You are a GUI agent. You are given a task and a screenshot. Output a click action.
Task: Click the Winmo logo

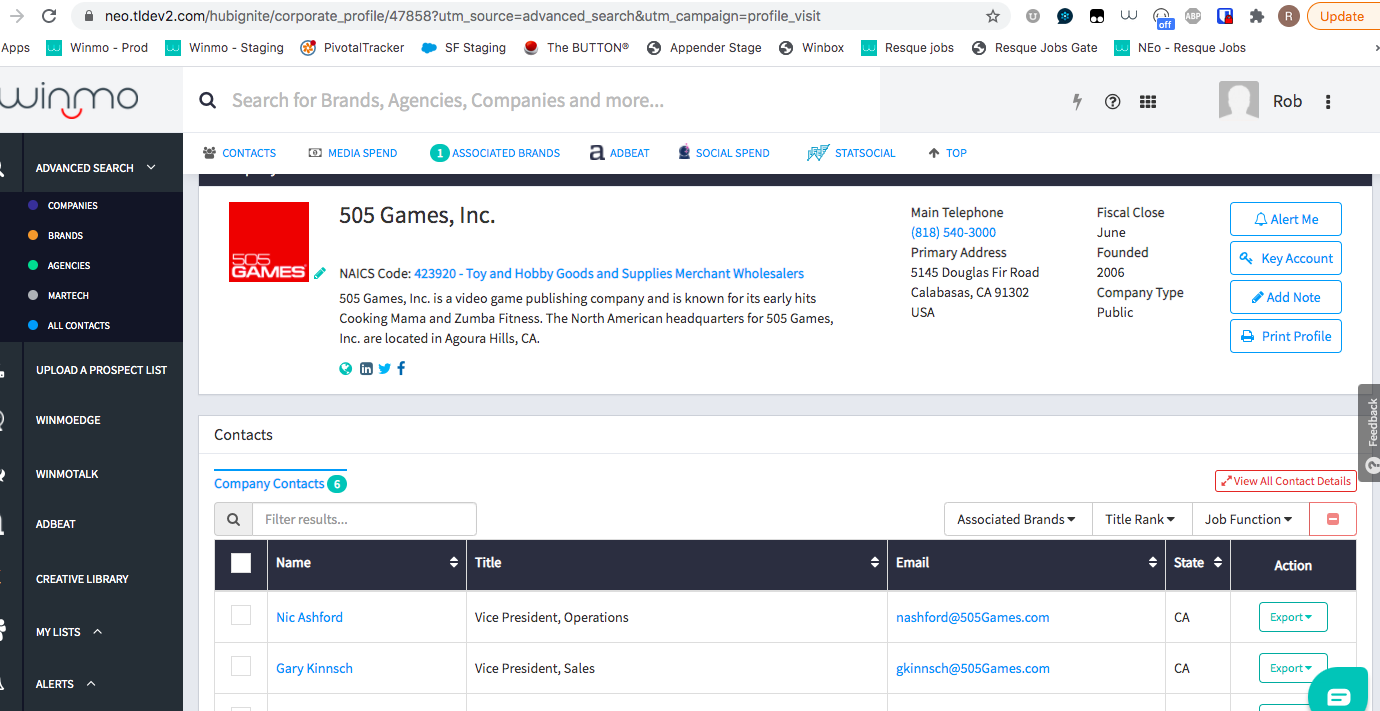point(69,100)
